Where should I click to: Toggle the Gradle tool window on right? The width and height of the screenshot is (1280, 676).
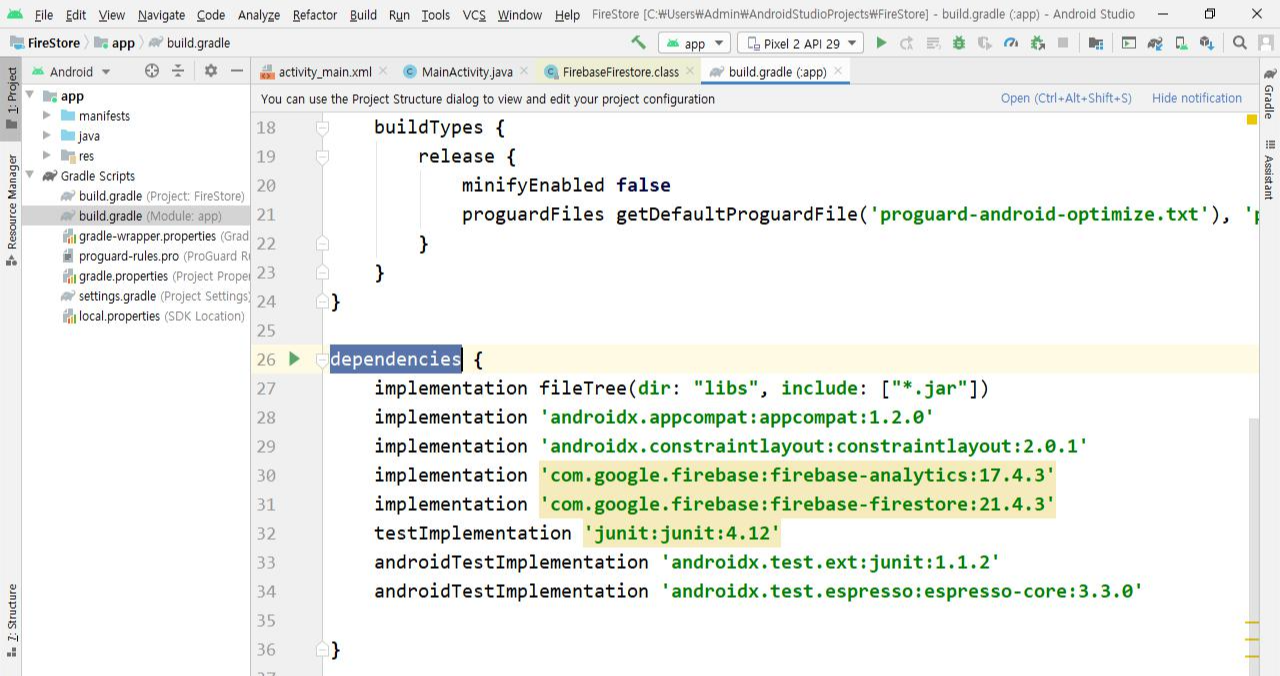[1269, 95]
